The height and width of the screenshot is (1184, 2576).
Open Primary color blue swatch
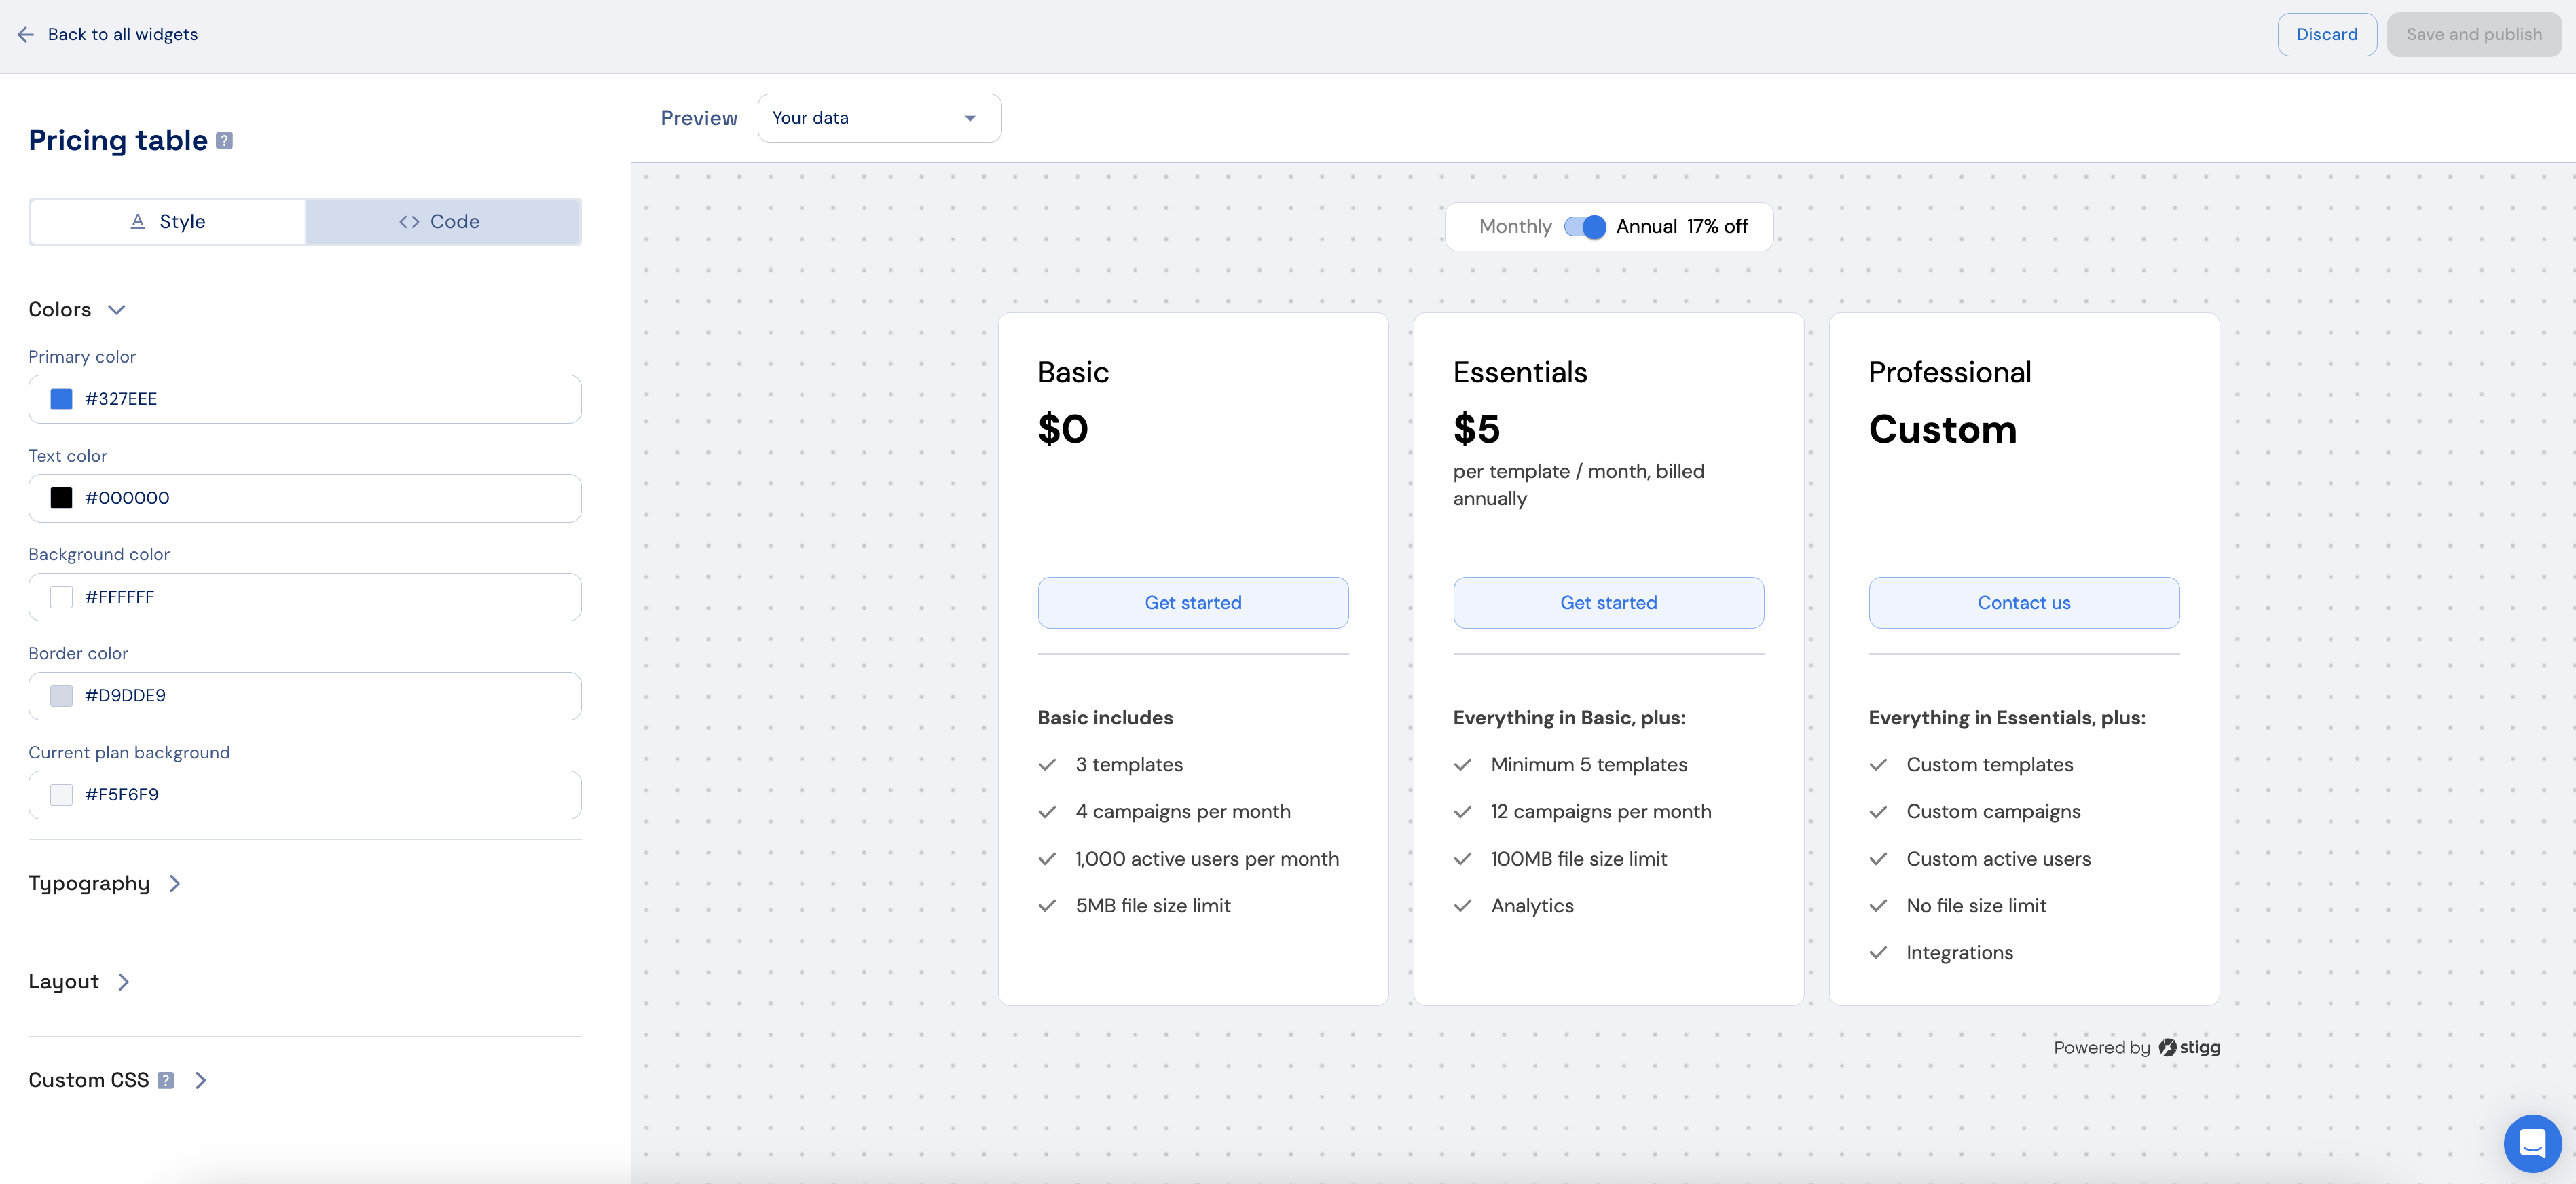pos(61,399)
